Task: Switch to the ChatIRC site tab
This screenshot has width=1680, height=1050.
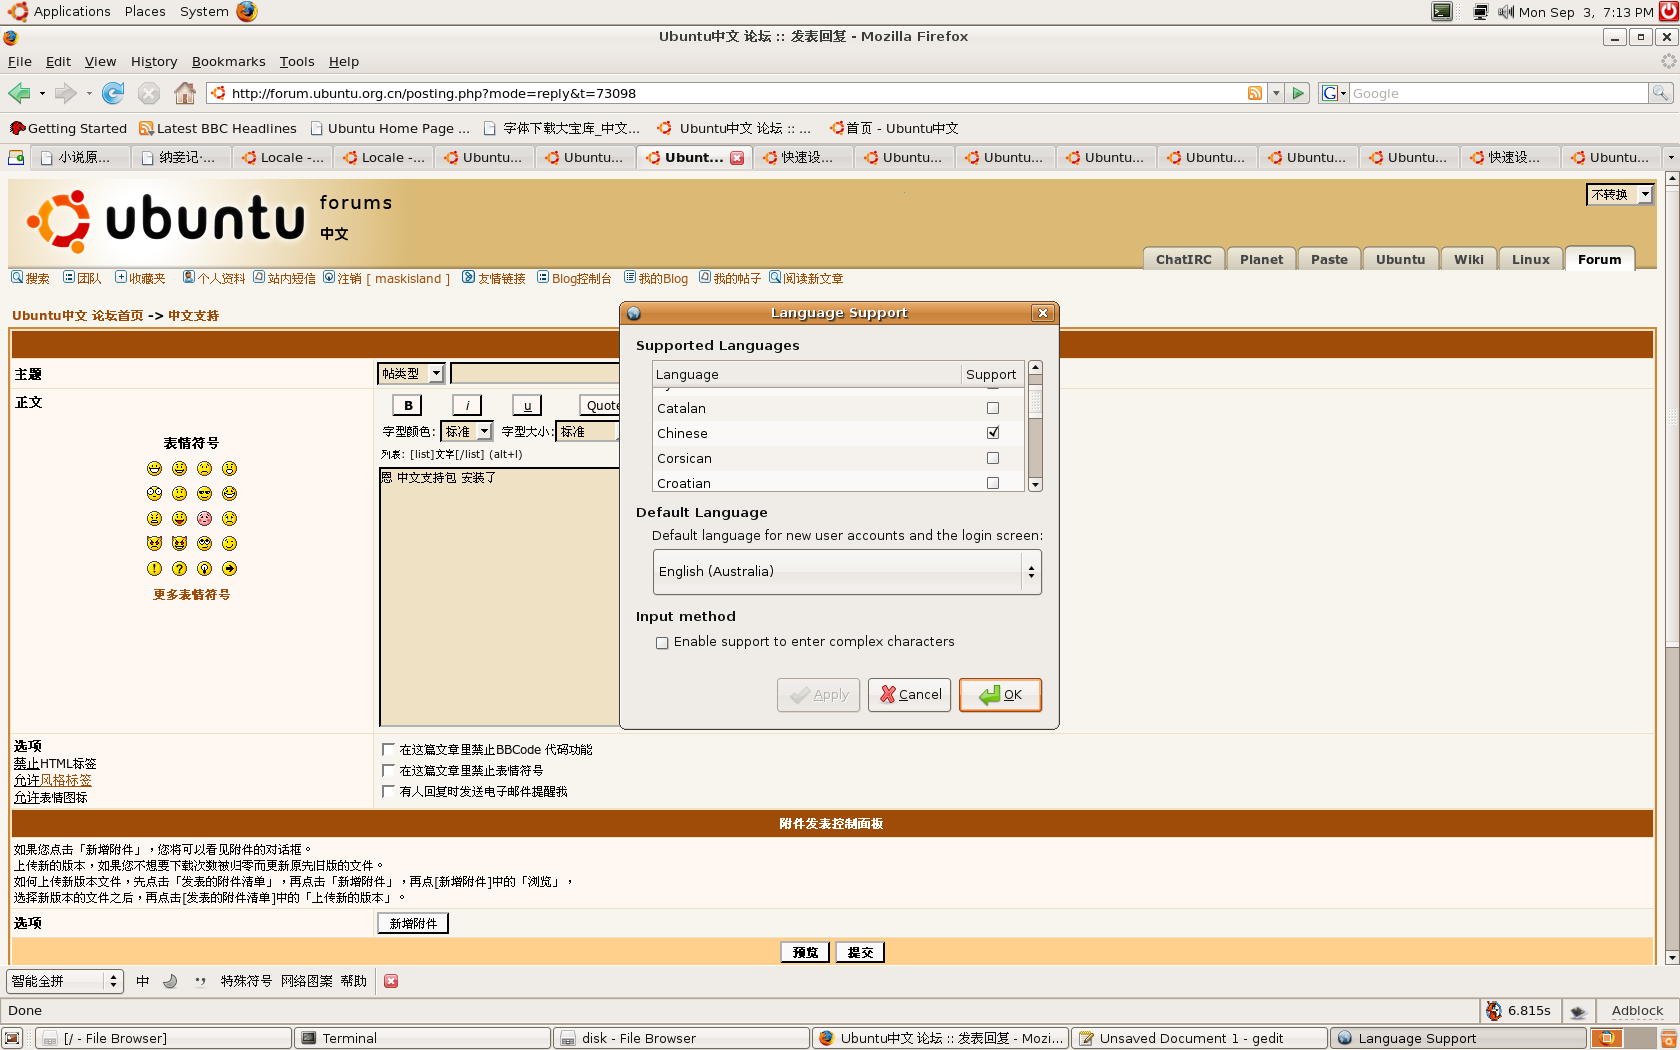Action: coord(1184,259)
